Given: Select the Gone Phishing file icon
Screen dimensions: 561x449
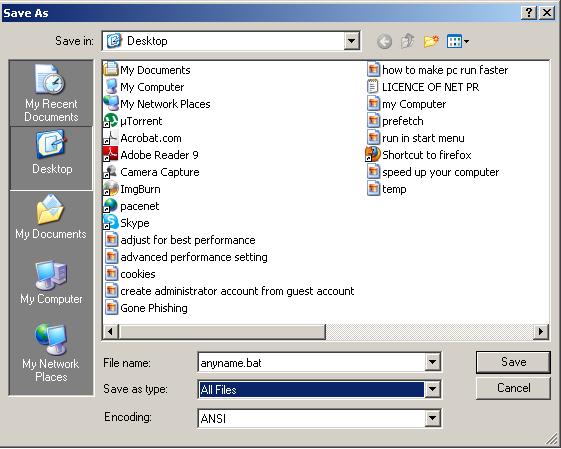Looking at the screenshot, I should pos(111,307).
